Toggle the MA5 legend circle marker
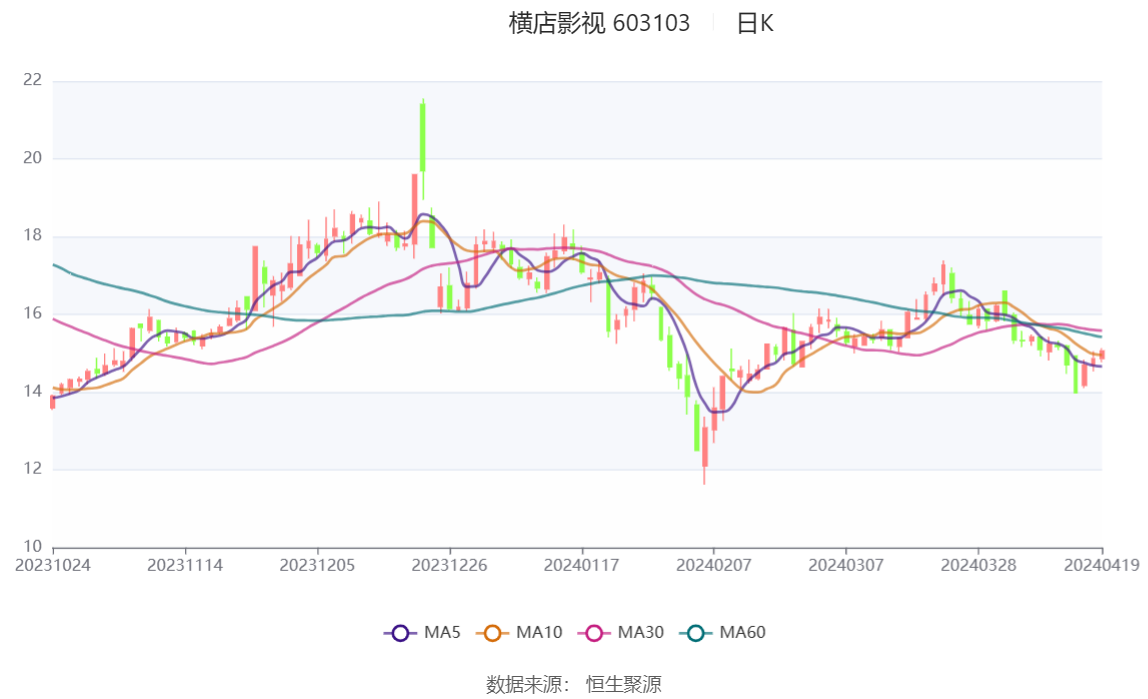This screenshot has height=699, width=1148. [x=401, y=633]
